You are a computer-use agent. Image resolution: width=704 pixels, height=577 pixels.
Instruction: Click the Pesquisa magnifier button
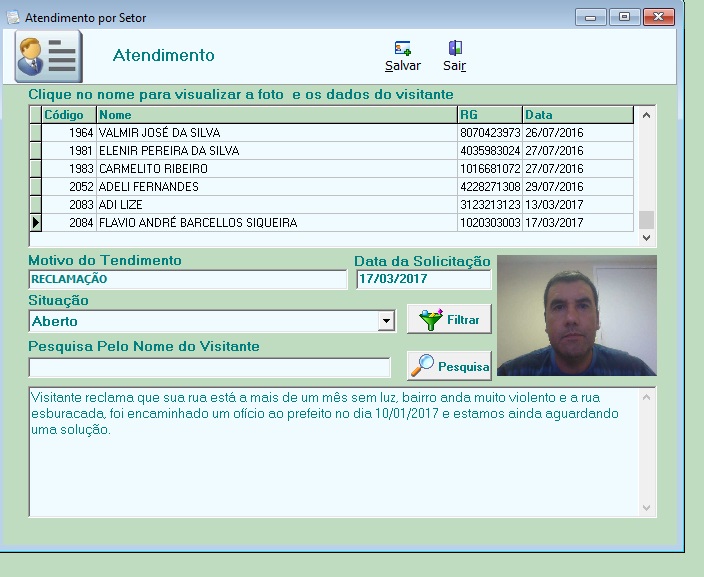pos(449,366)
